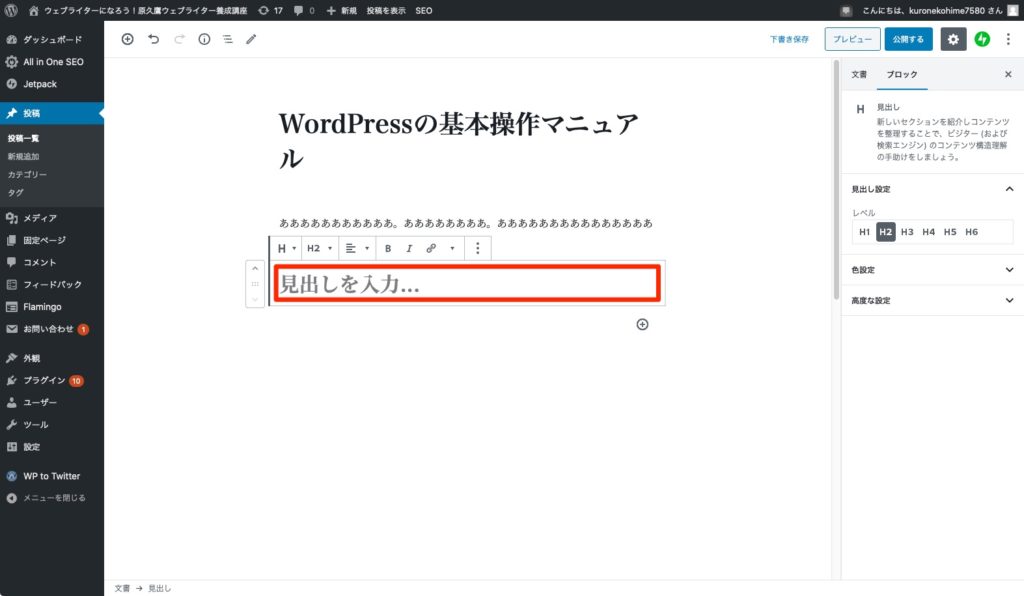1024x596 pixels.
Task: Toggle bold in block toolbar
Action: pos(388,248)
